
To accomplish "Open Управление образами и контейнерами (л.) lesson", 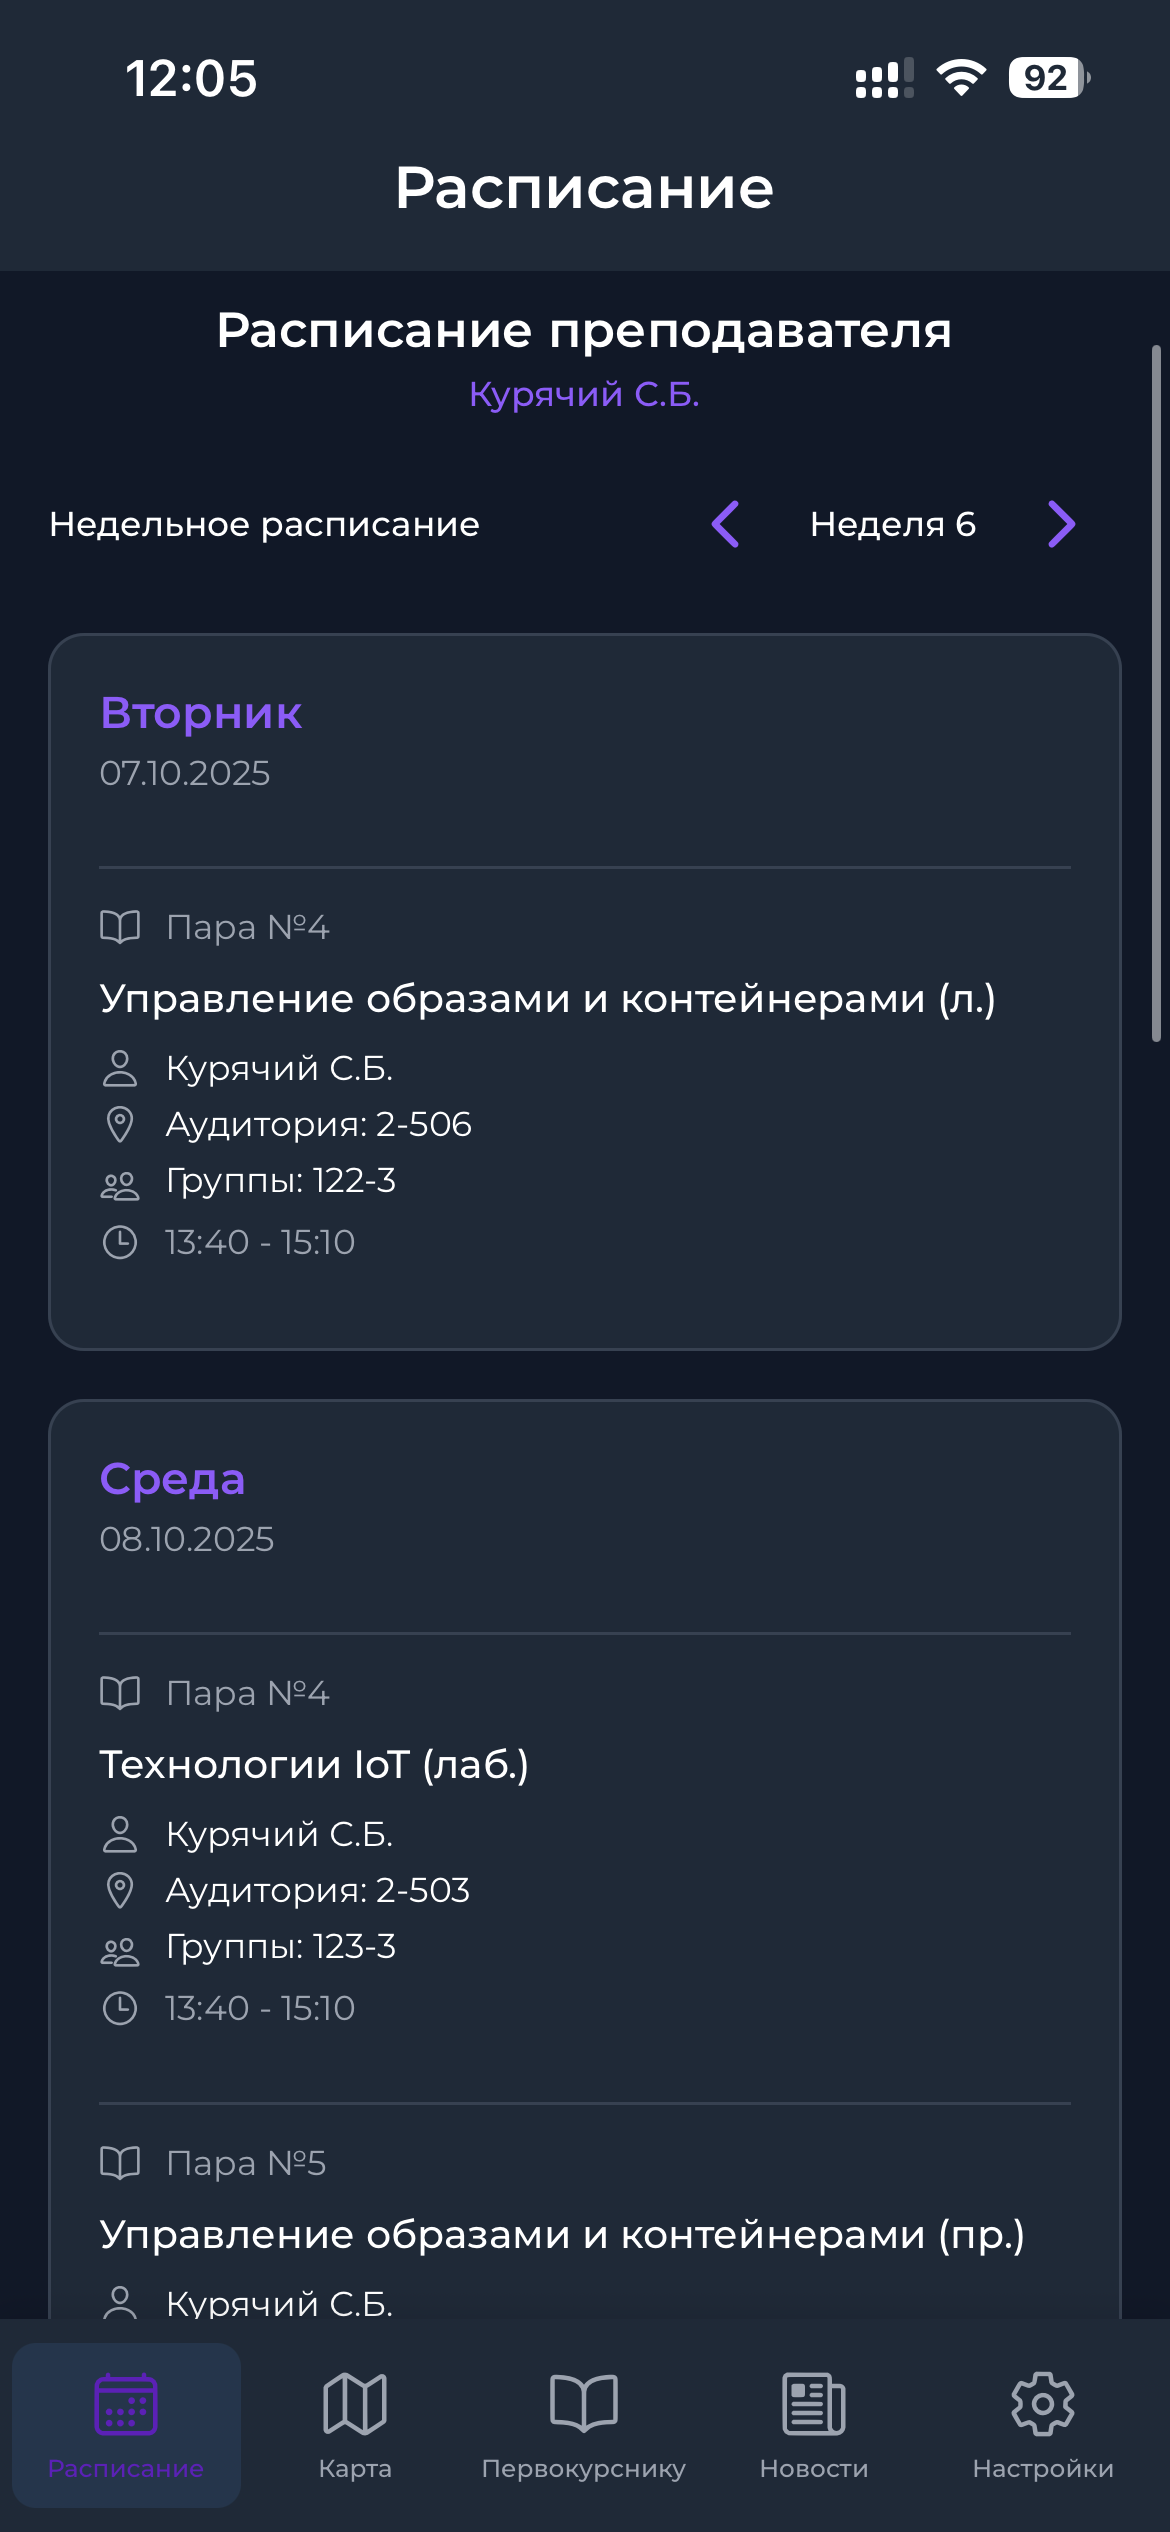I will 547,998.
